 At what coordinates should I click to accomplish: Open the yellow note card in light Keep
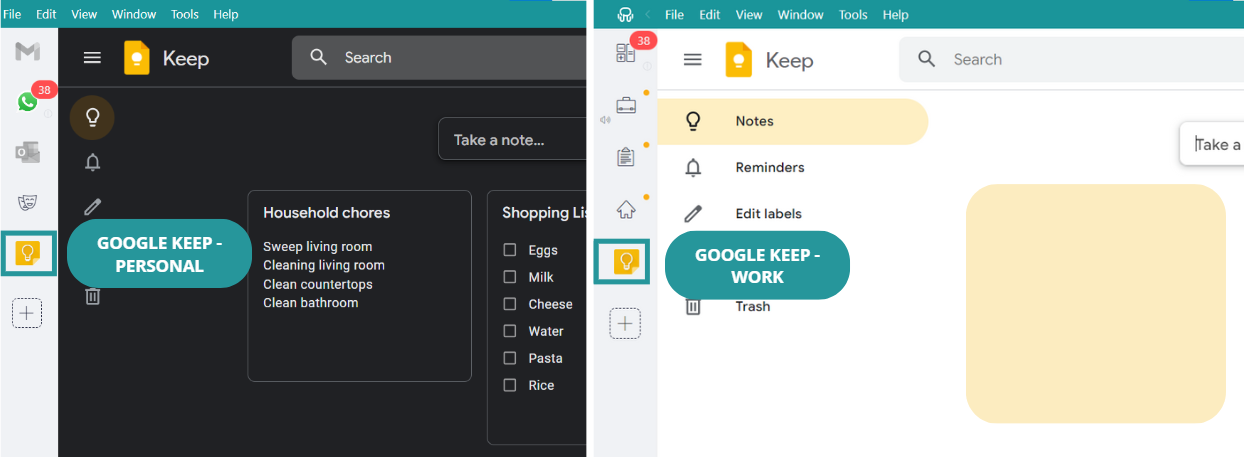(1096, 303)
